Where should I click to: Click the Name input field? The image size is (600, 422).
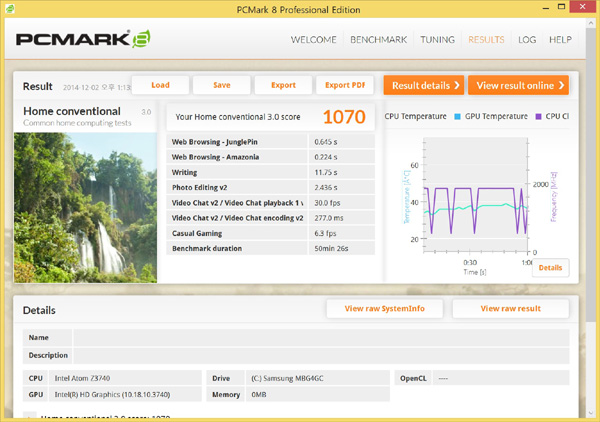coord(321,337)
